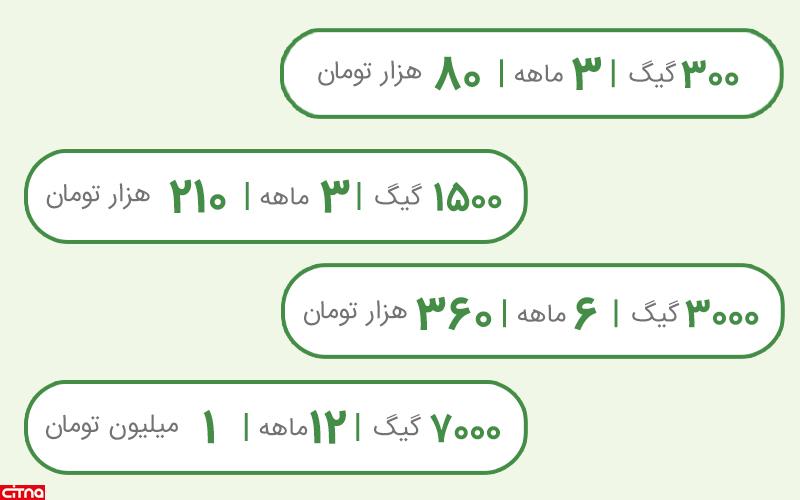
Task: Choose the 3000 gig data amount
Action: pyautogui.click(x=722, y=313)
